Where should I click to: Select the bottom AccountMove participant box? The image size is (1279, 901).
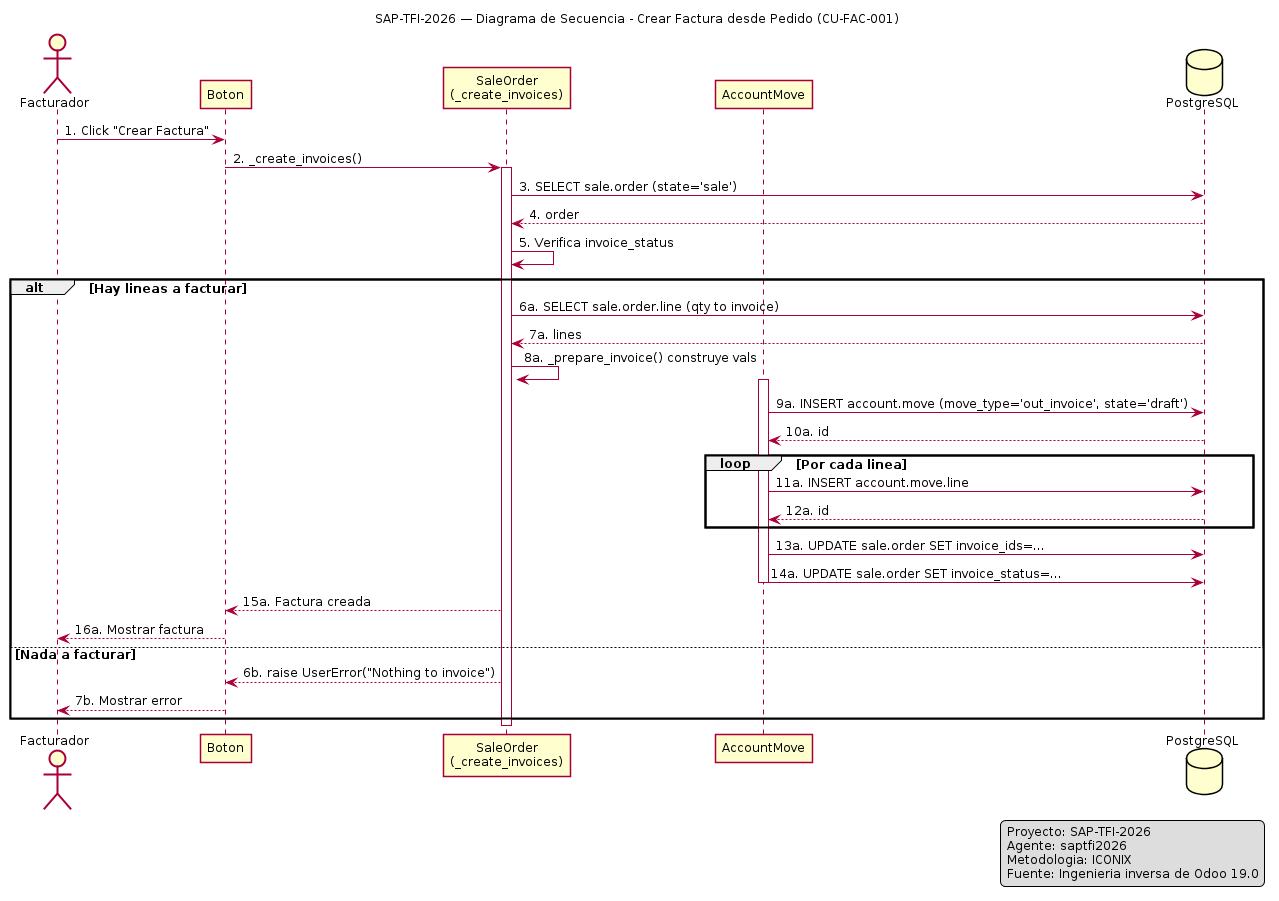(763, 748)
